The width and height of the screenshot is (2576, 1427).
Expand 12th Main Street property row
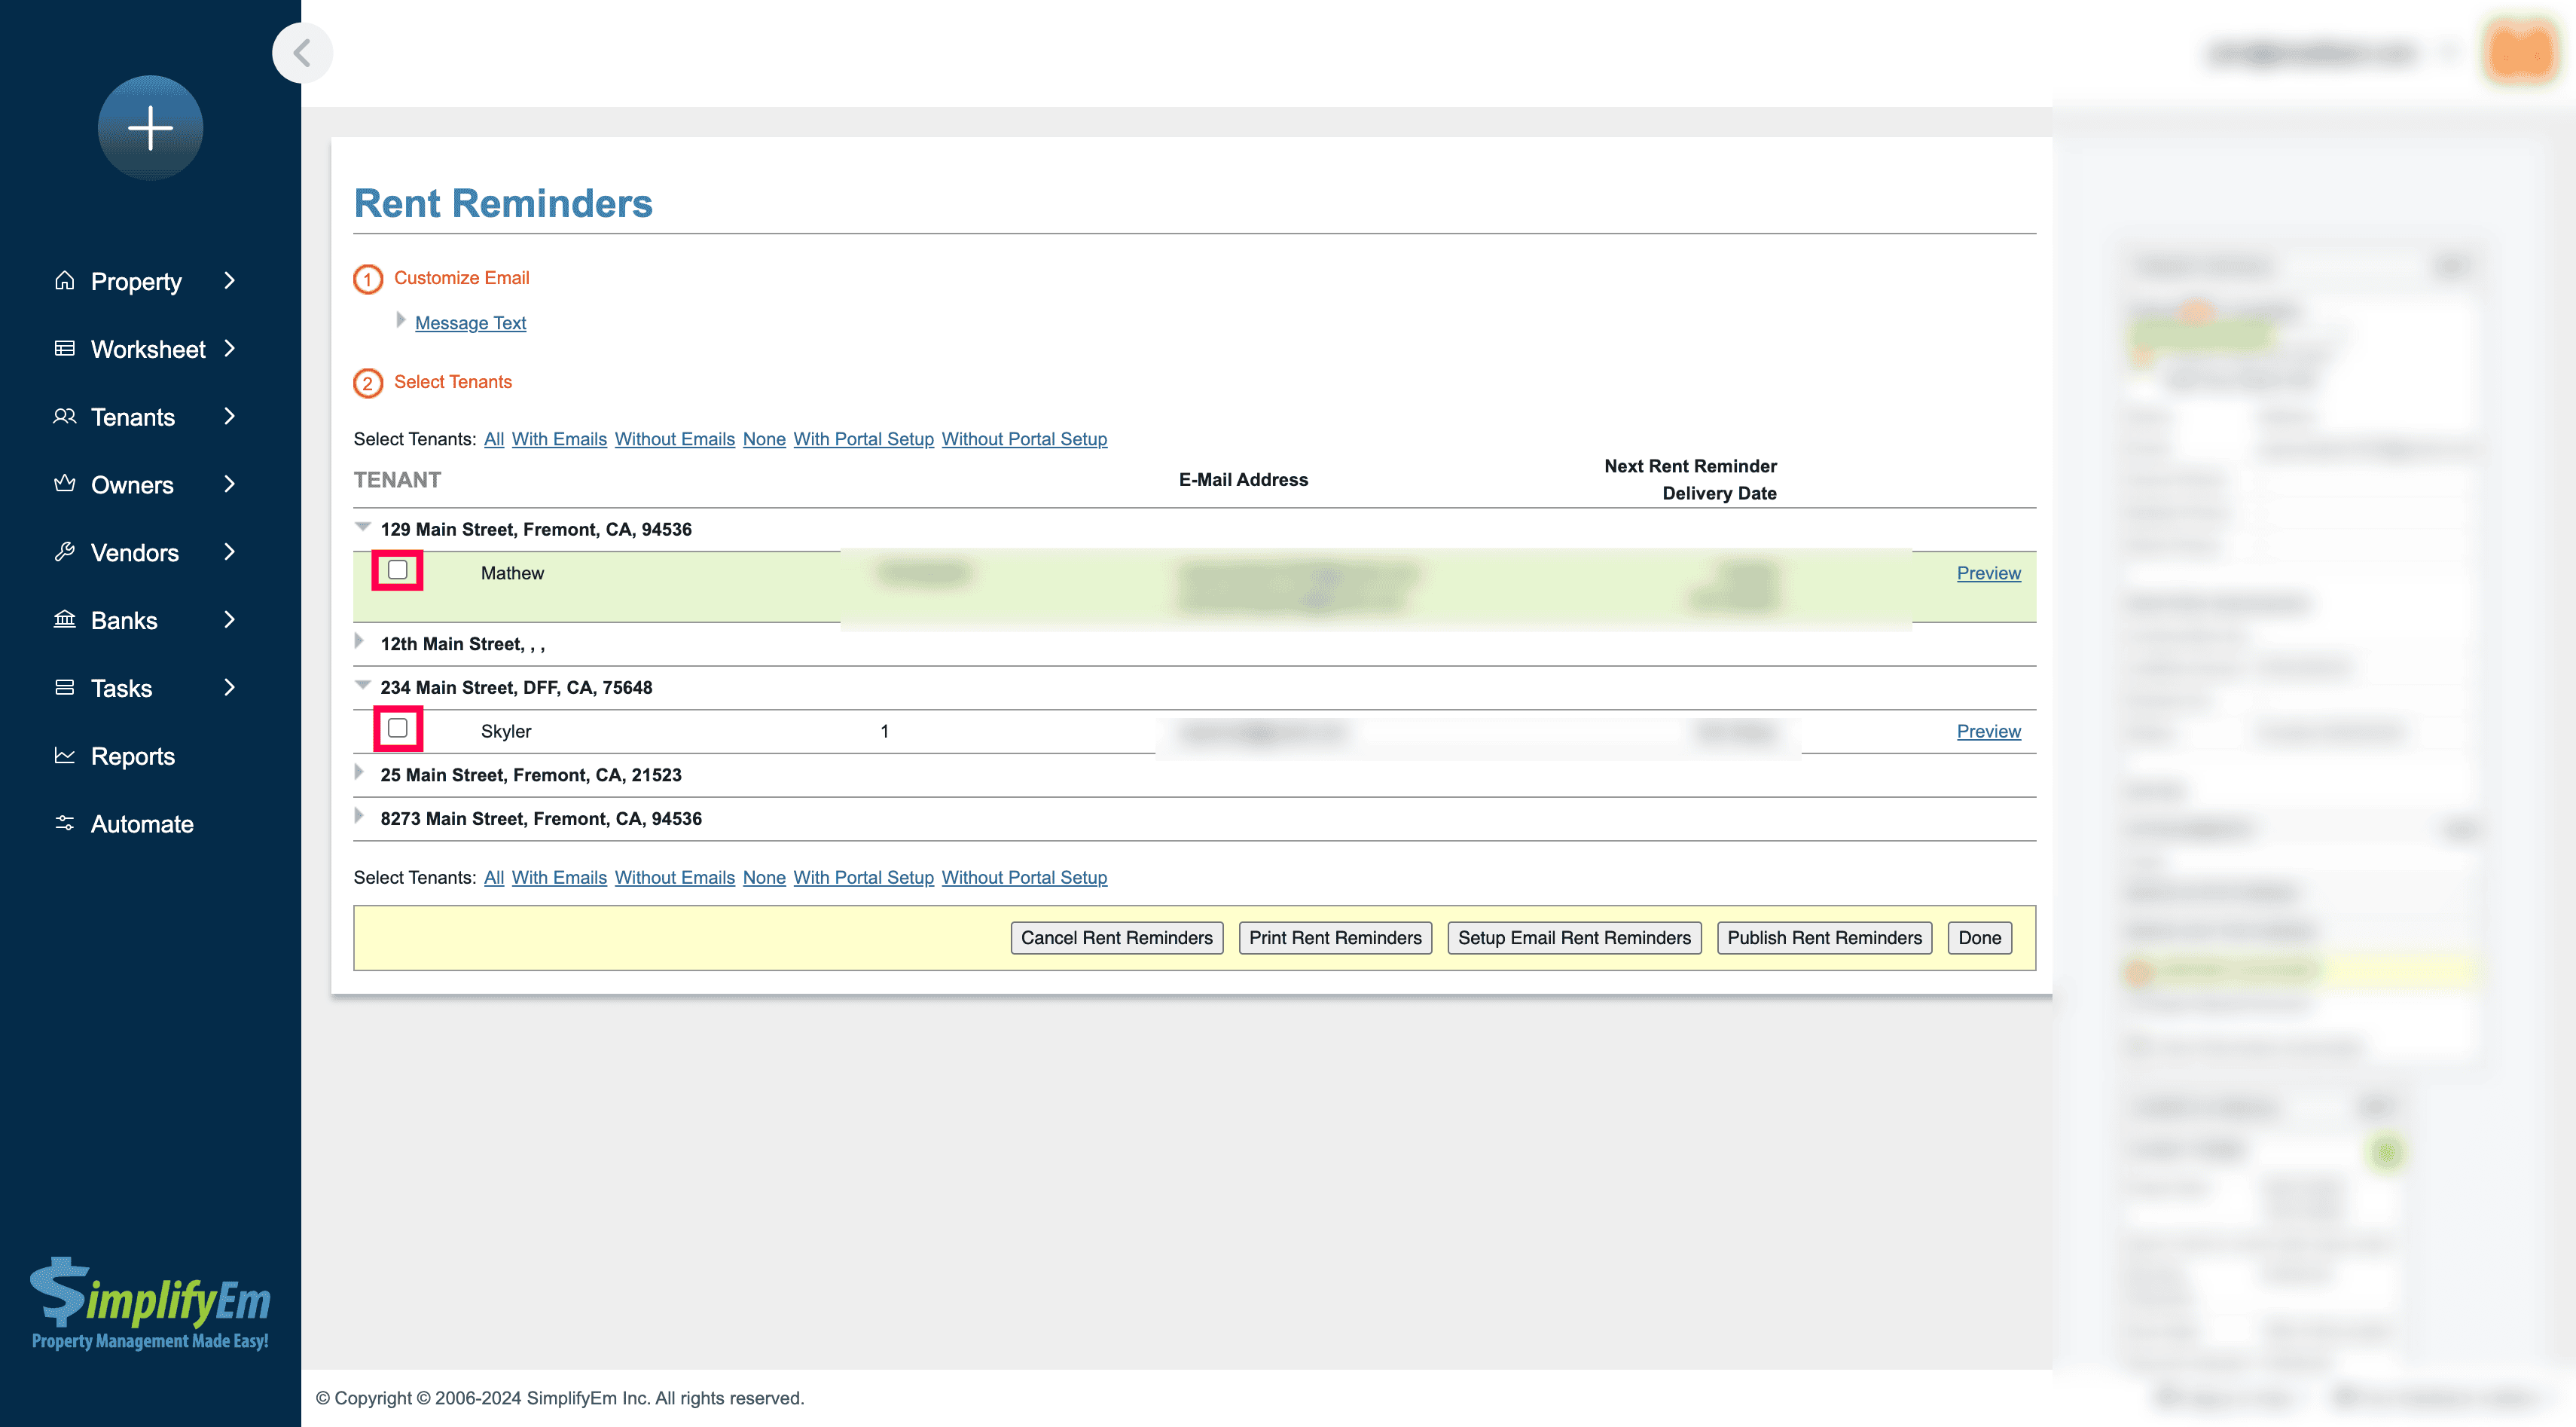coord(360,642)
